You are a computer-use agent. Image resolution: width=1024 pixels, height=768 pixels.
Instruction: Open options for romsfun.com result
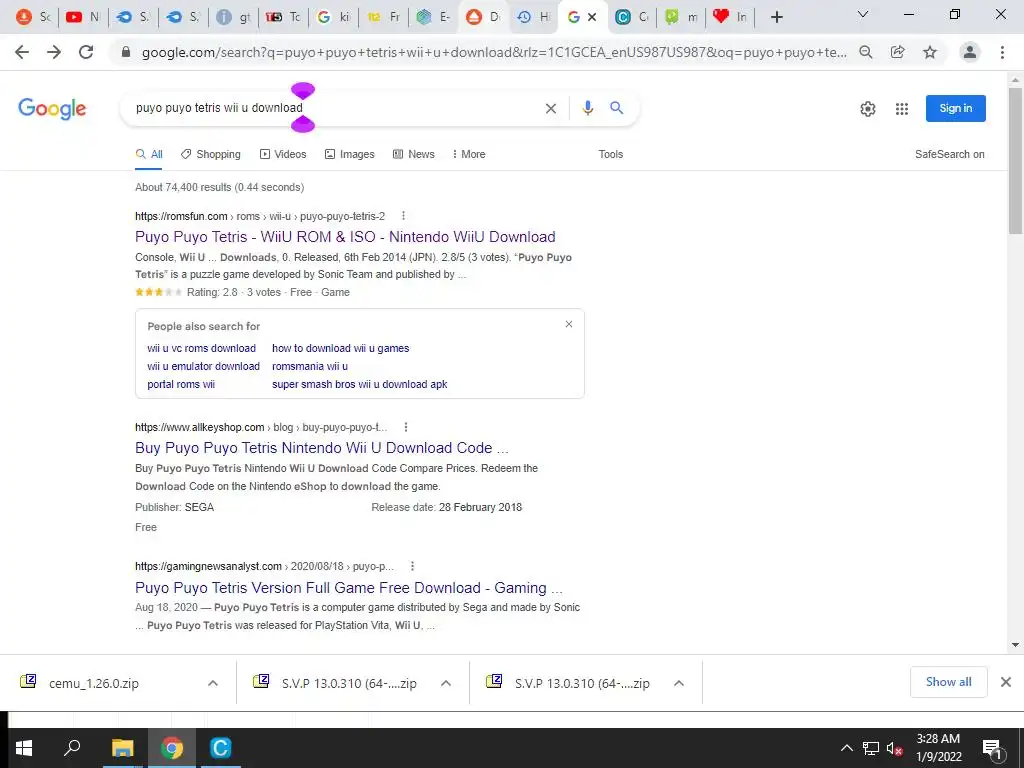tap(404, 216)
